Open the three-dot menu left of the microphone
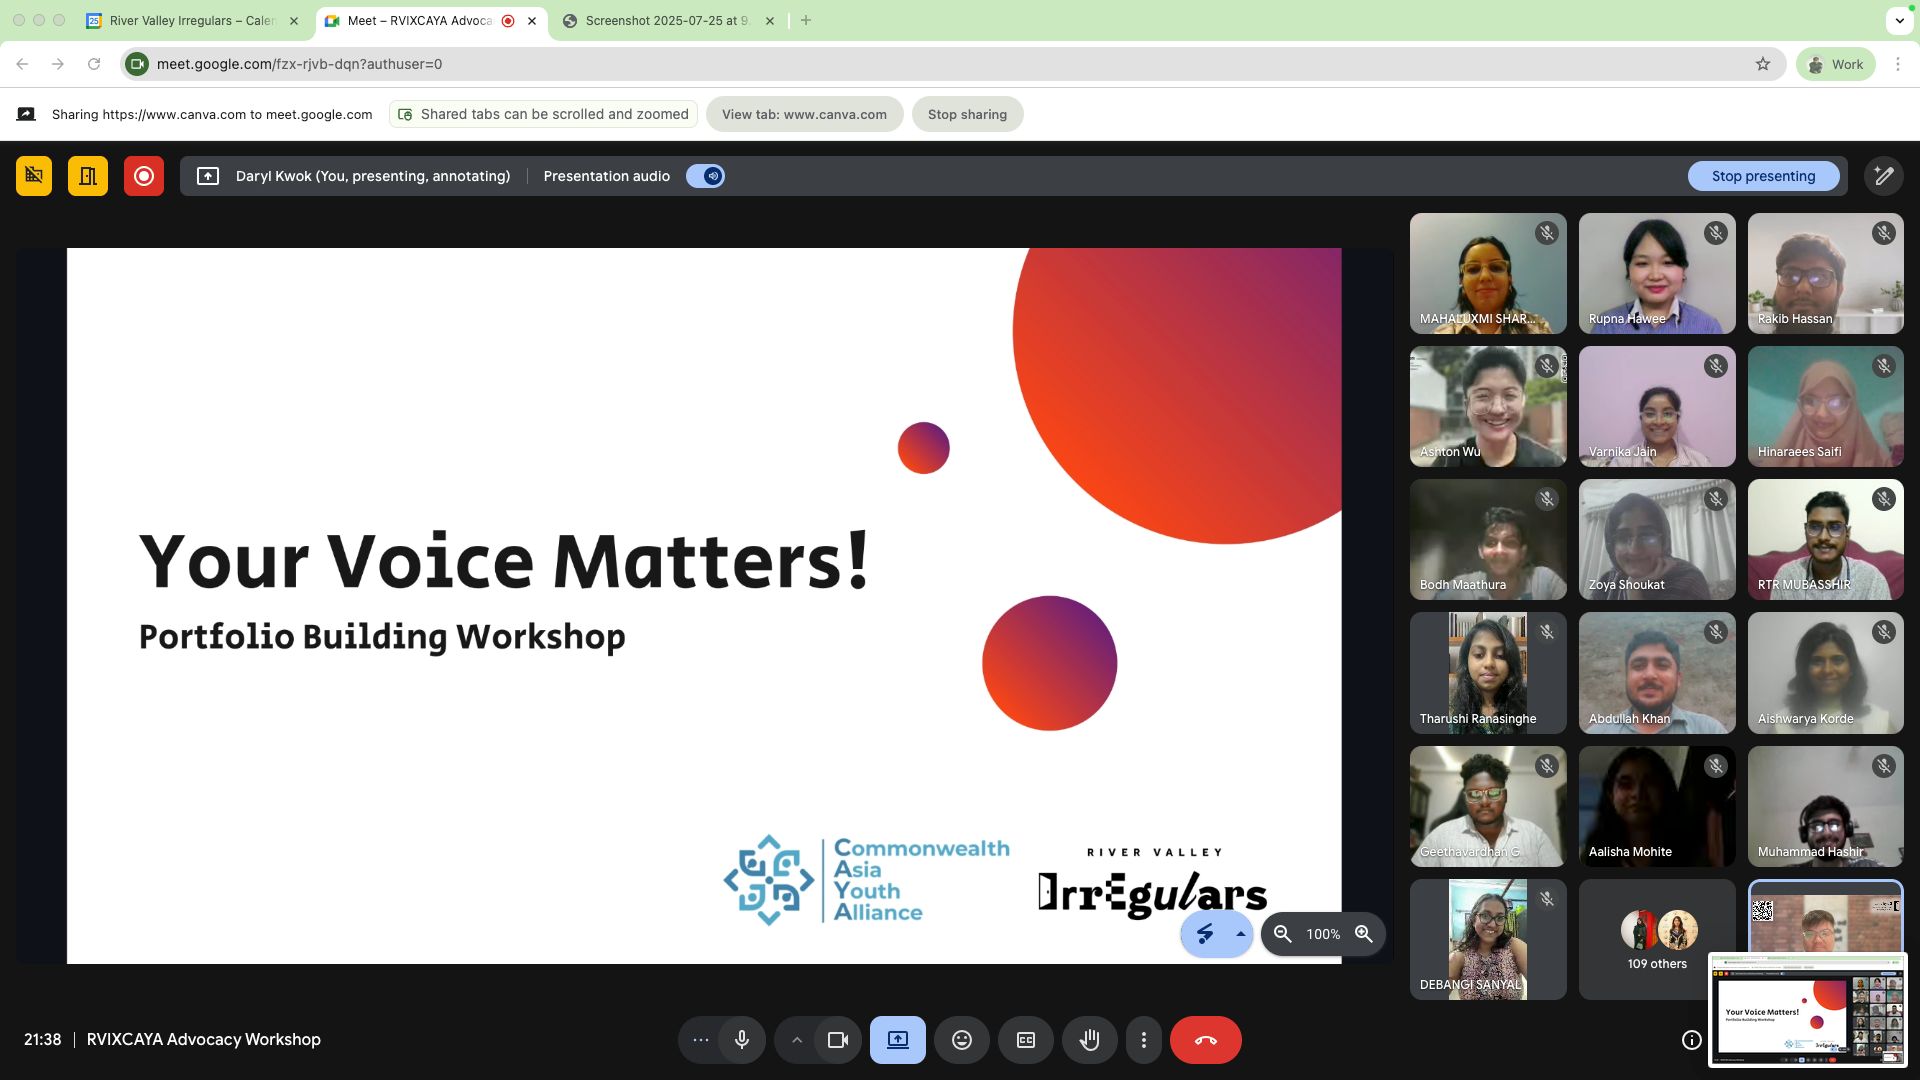Viewport: 1920px width, 1080px height. coord(701,1040)
